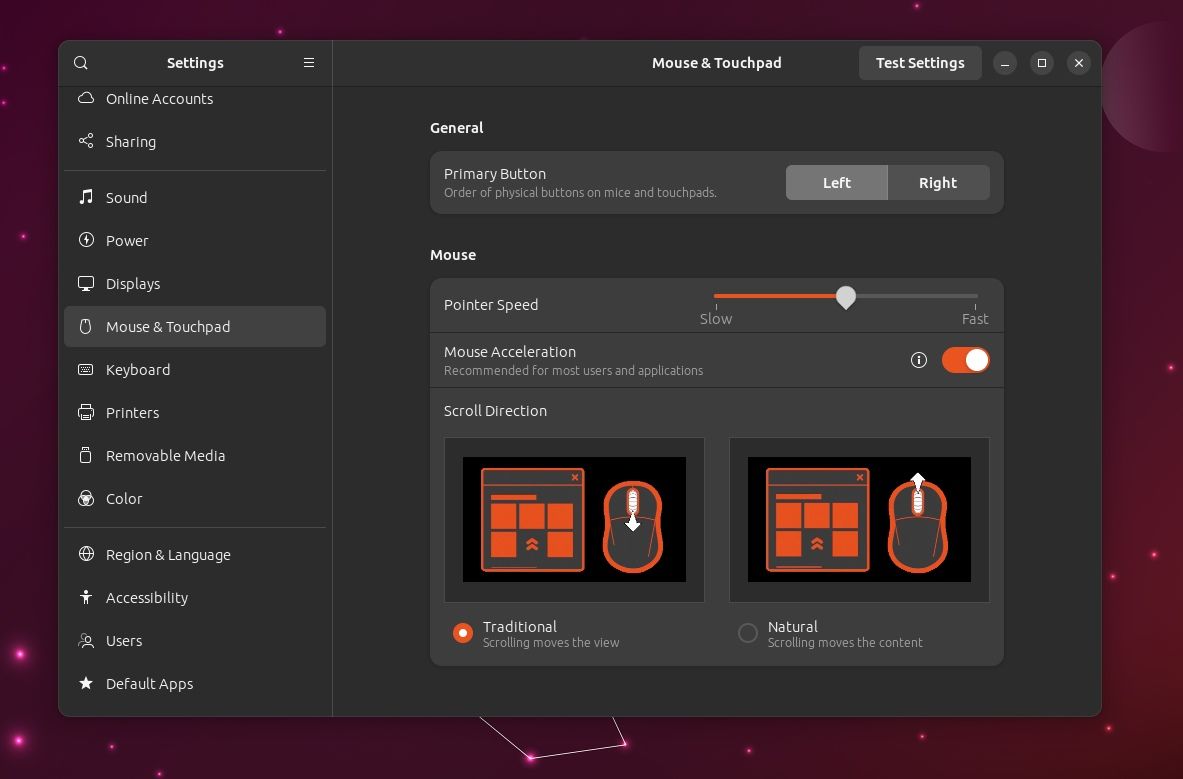Click the Test Settings button

pyautogui.click(x=919, y=62)
